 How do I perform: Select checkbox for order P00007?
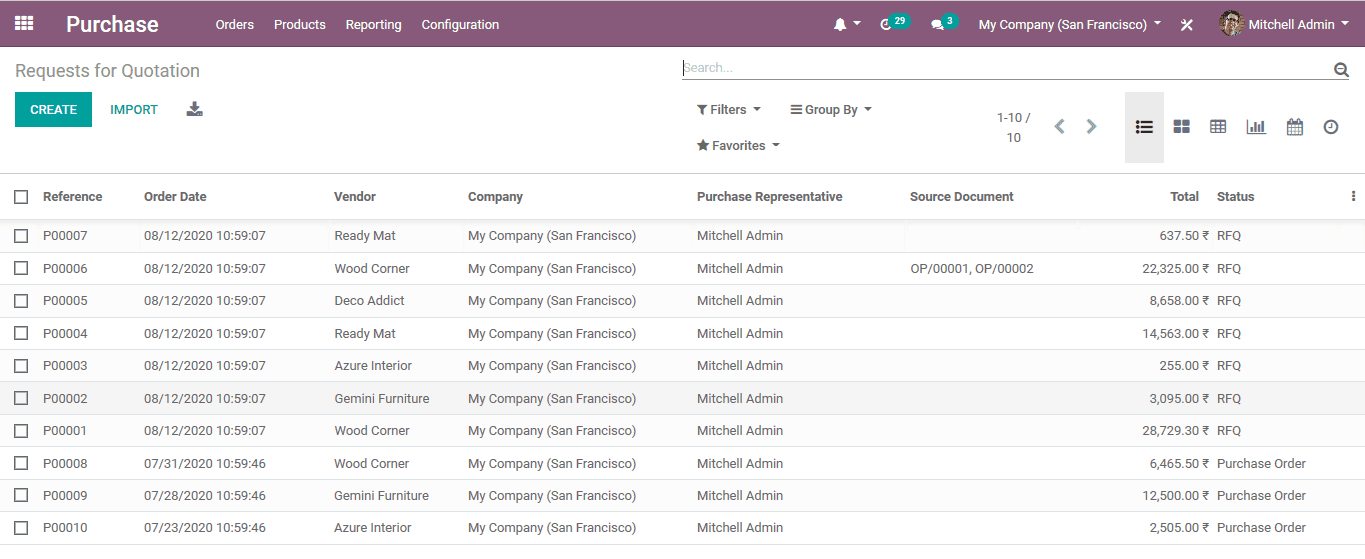[x=21, y=236]
